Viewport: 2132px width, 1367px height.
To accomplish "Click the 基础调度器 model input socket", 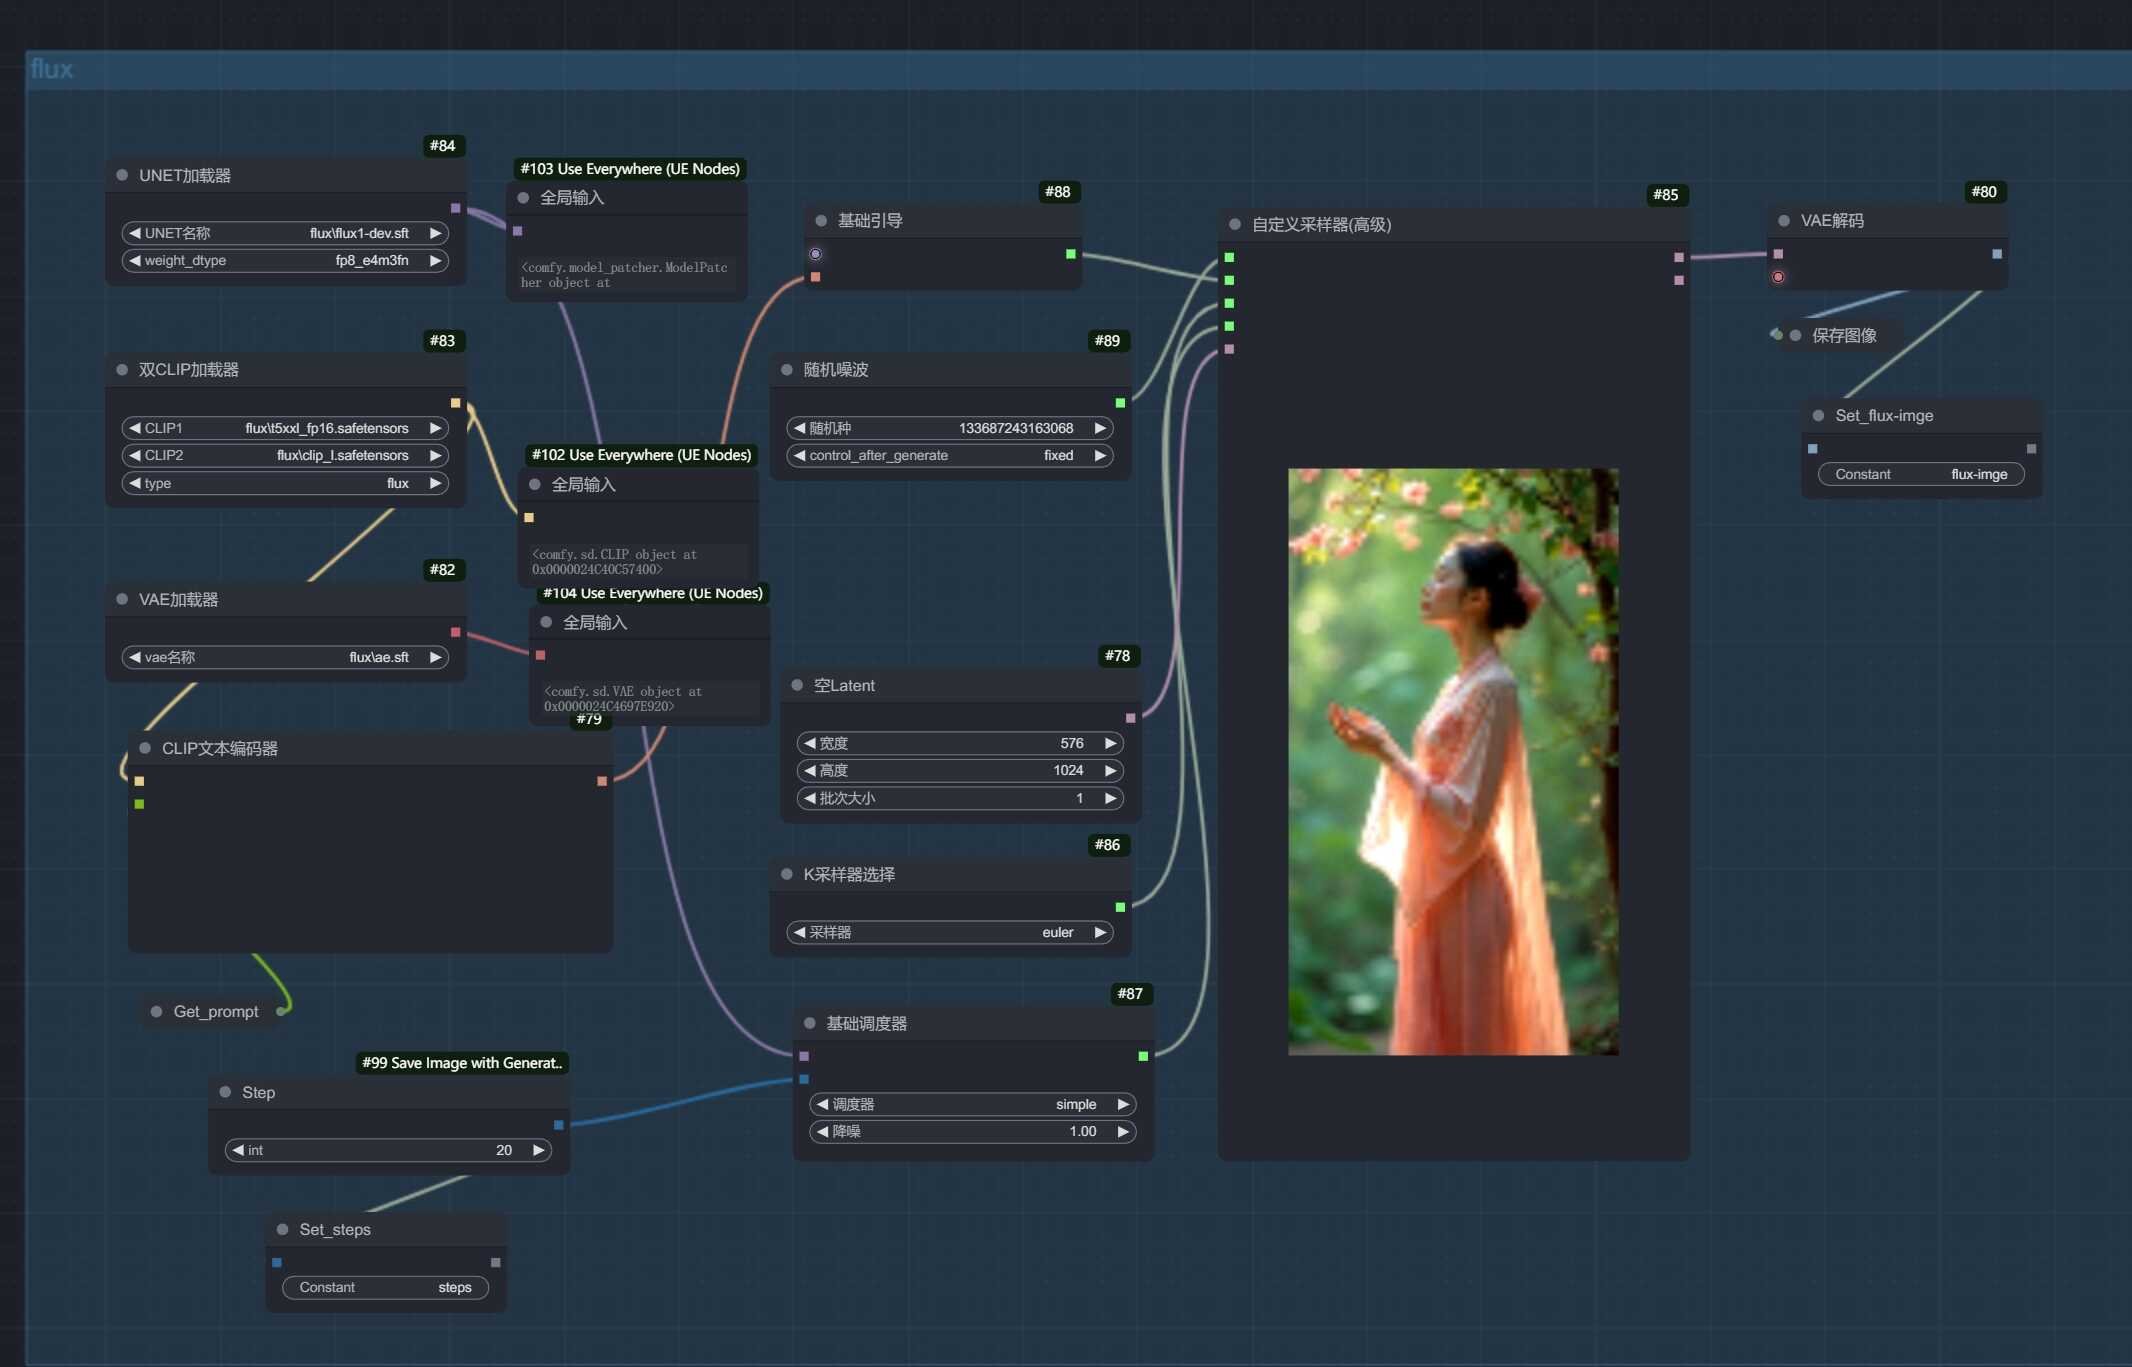I will click(804, 1056).
